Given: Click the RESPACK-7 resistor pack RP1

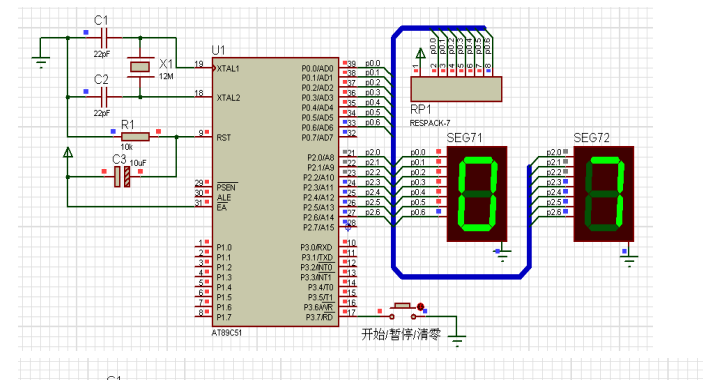Looking at the screenshot, I should point(456,89).
